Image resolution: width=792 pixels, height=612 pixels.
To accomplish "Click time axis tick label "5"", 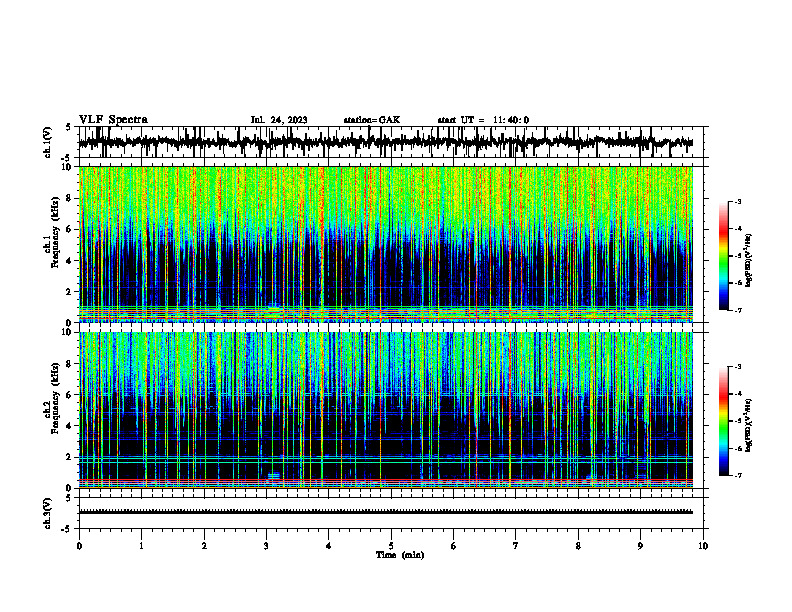I will coord(391,546).
